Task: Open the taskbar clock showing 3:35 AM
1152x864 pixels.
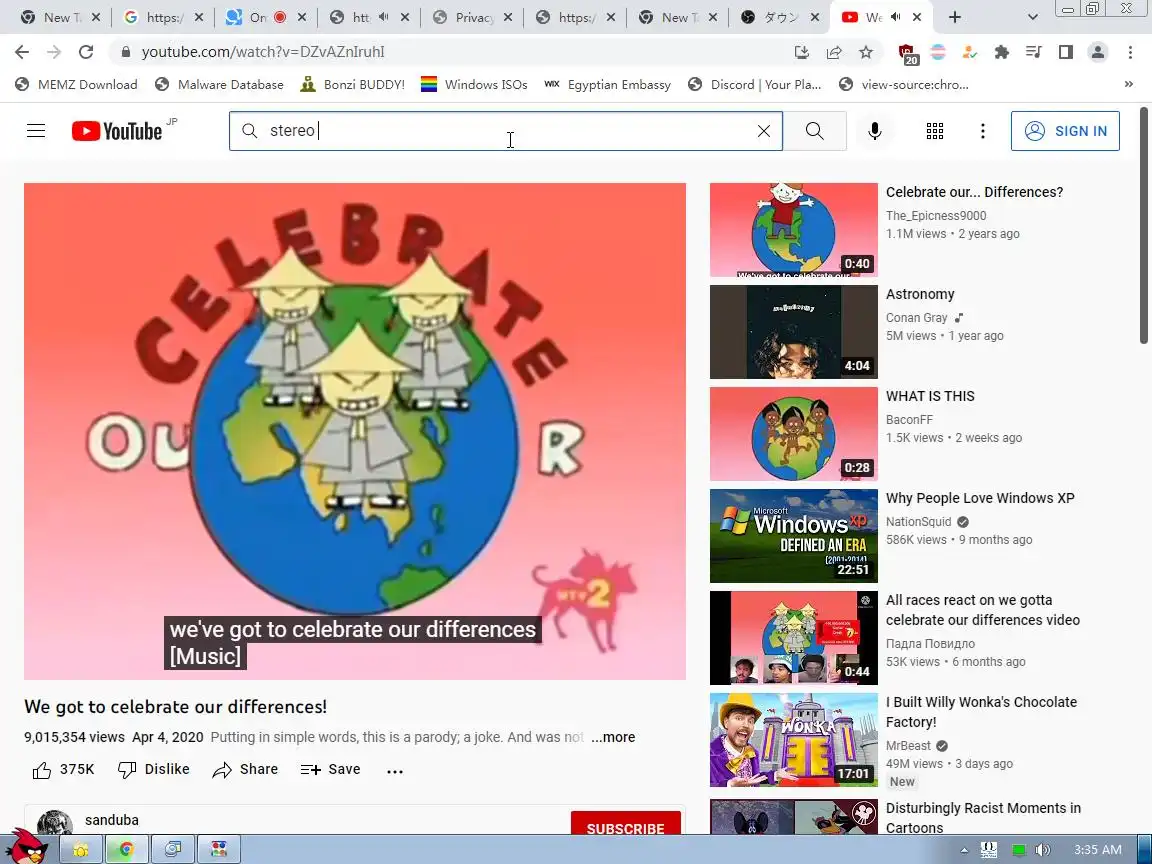Action: [x=1098, y=850]
